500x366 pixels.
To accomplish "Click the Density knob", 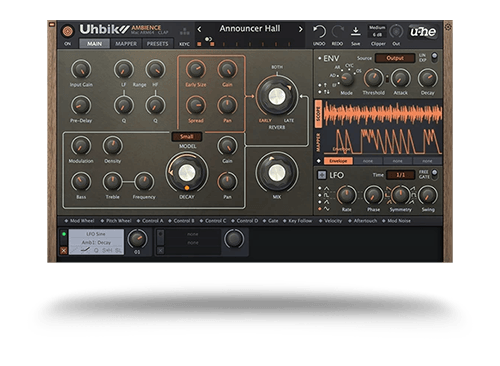I will pos(113,146).
